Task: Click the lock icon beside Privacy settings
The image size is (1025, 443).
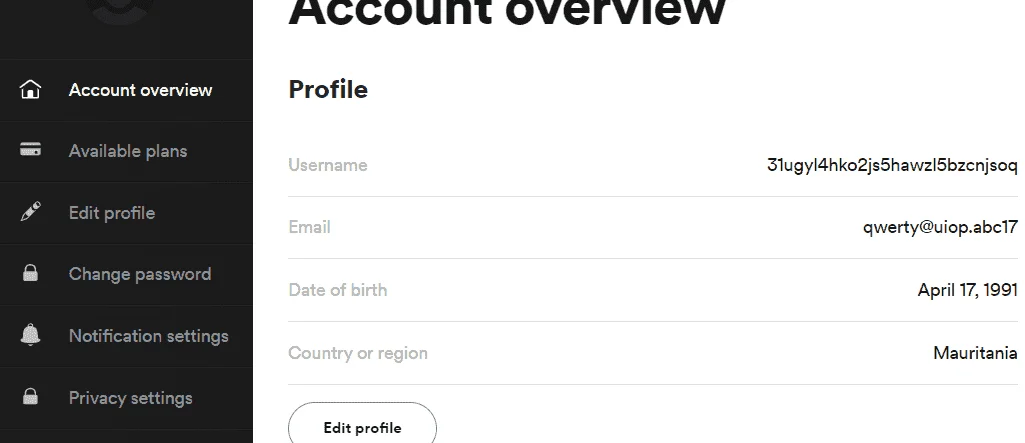Action: pos(30,397)
